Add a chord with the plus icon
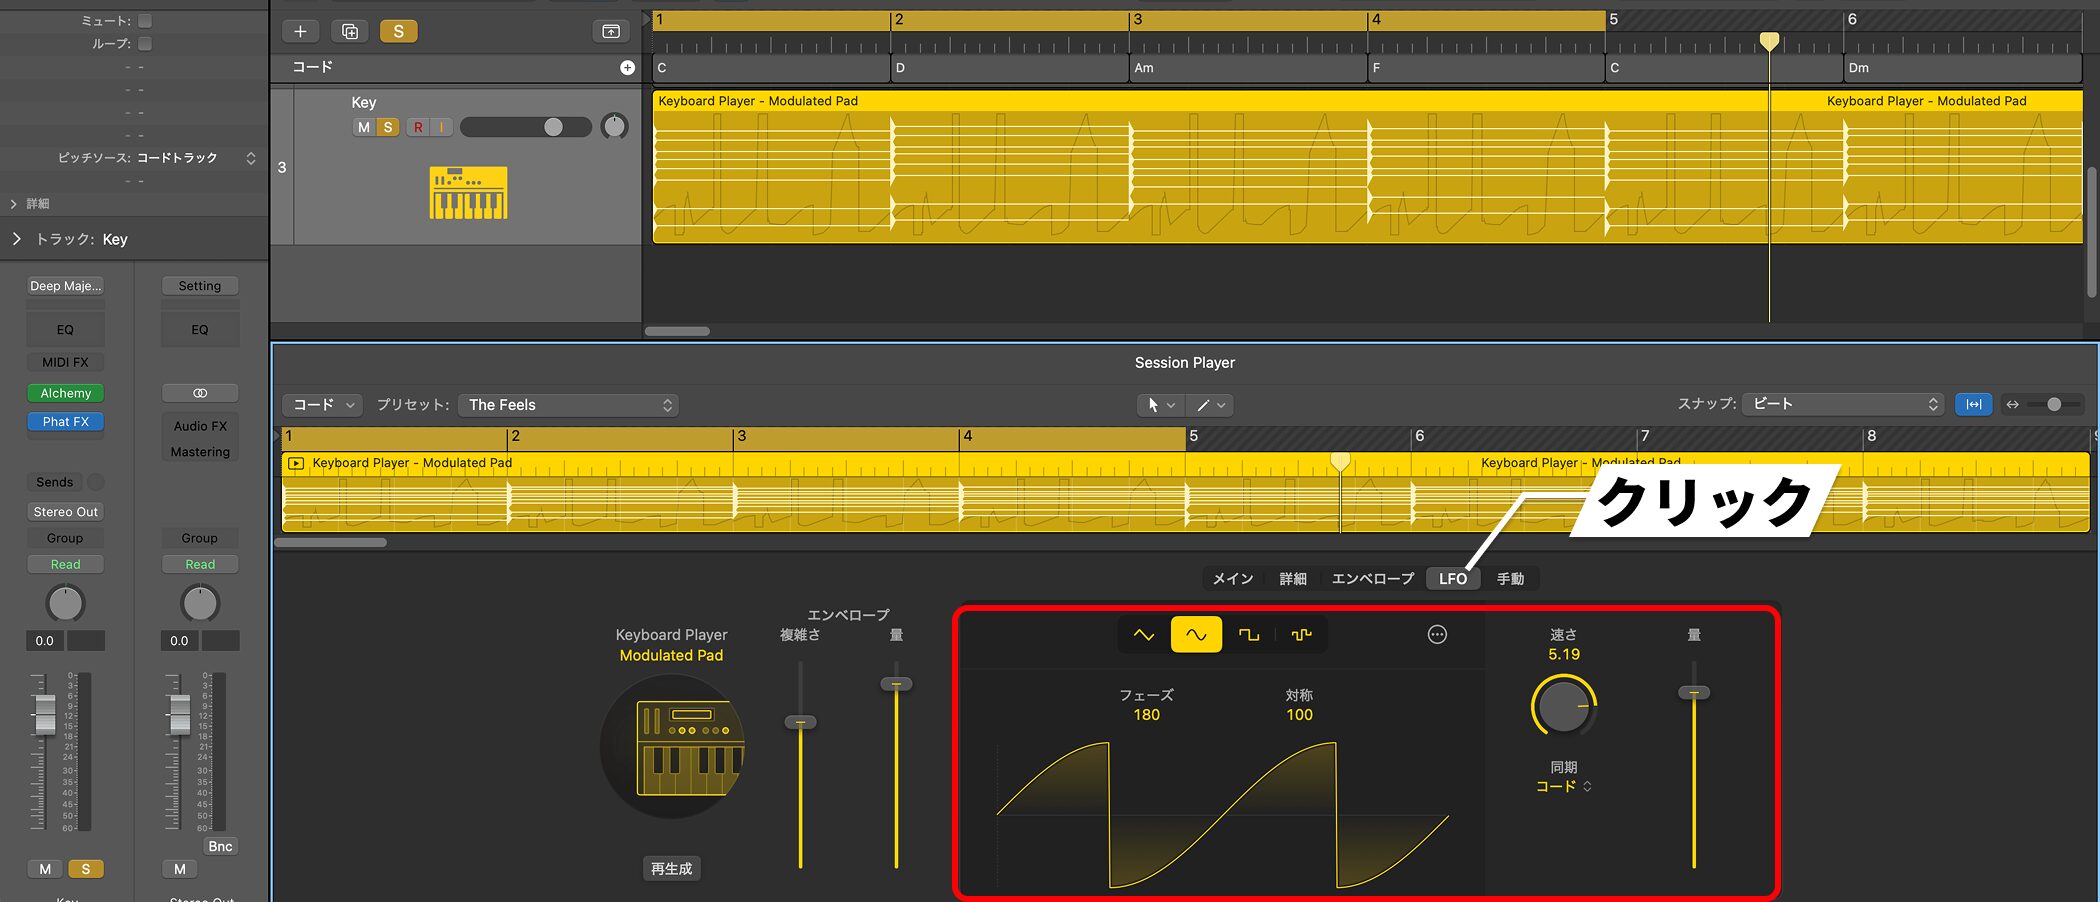 (627, 68)
